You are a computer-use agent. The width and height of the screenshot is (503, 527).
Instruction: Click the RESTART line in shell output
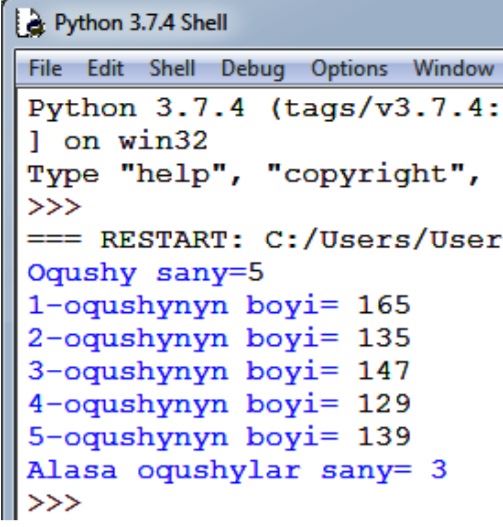pyautogui.click(x=265, y=240)
